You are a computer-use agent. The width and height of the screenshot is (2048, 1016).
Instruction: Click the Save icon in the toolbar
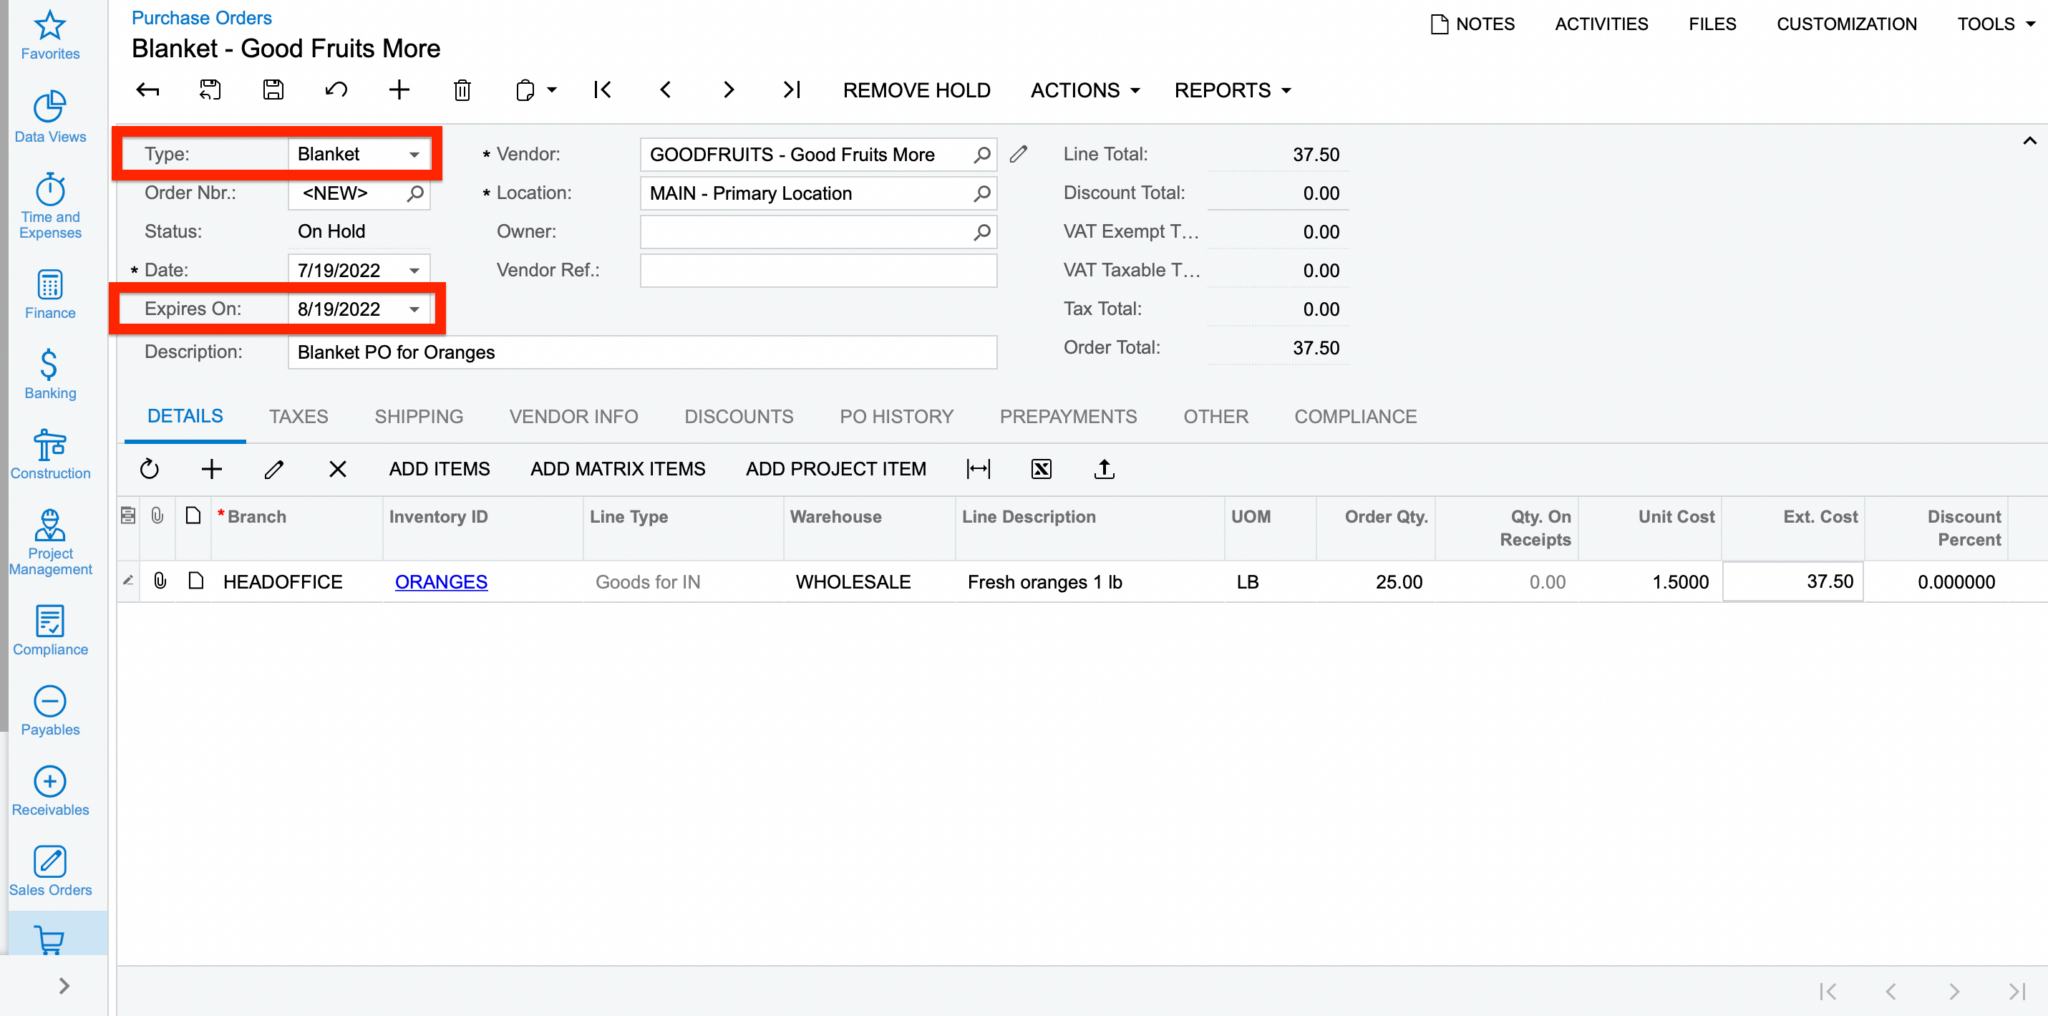(x=272, y=90)
